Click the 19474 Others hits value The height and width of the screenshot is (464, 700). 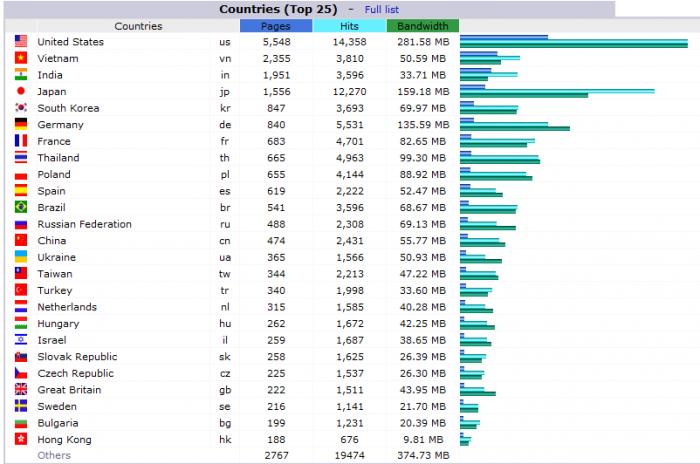pyautogui.click(x=350, y=455)
